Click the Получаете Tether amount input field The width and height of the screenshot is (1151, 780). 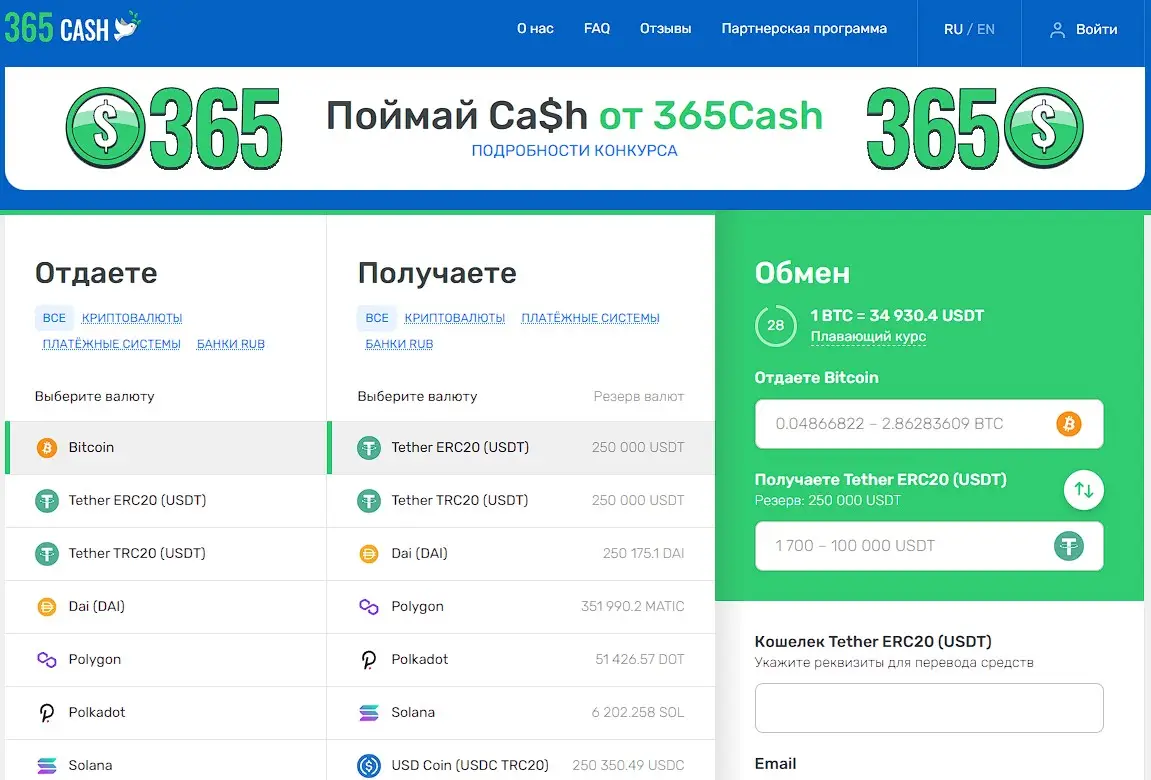929,546
